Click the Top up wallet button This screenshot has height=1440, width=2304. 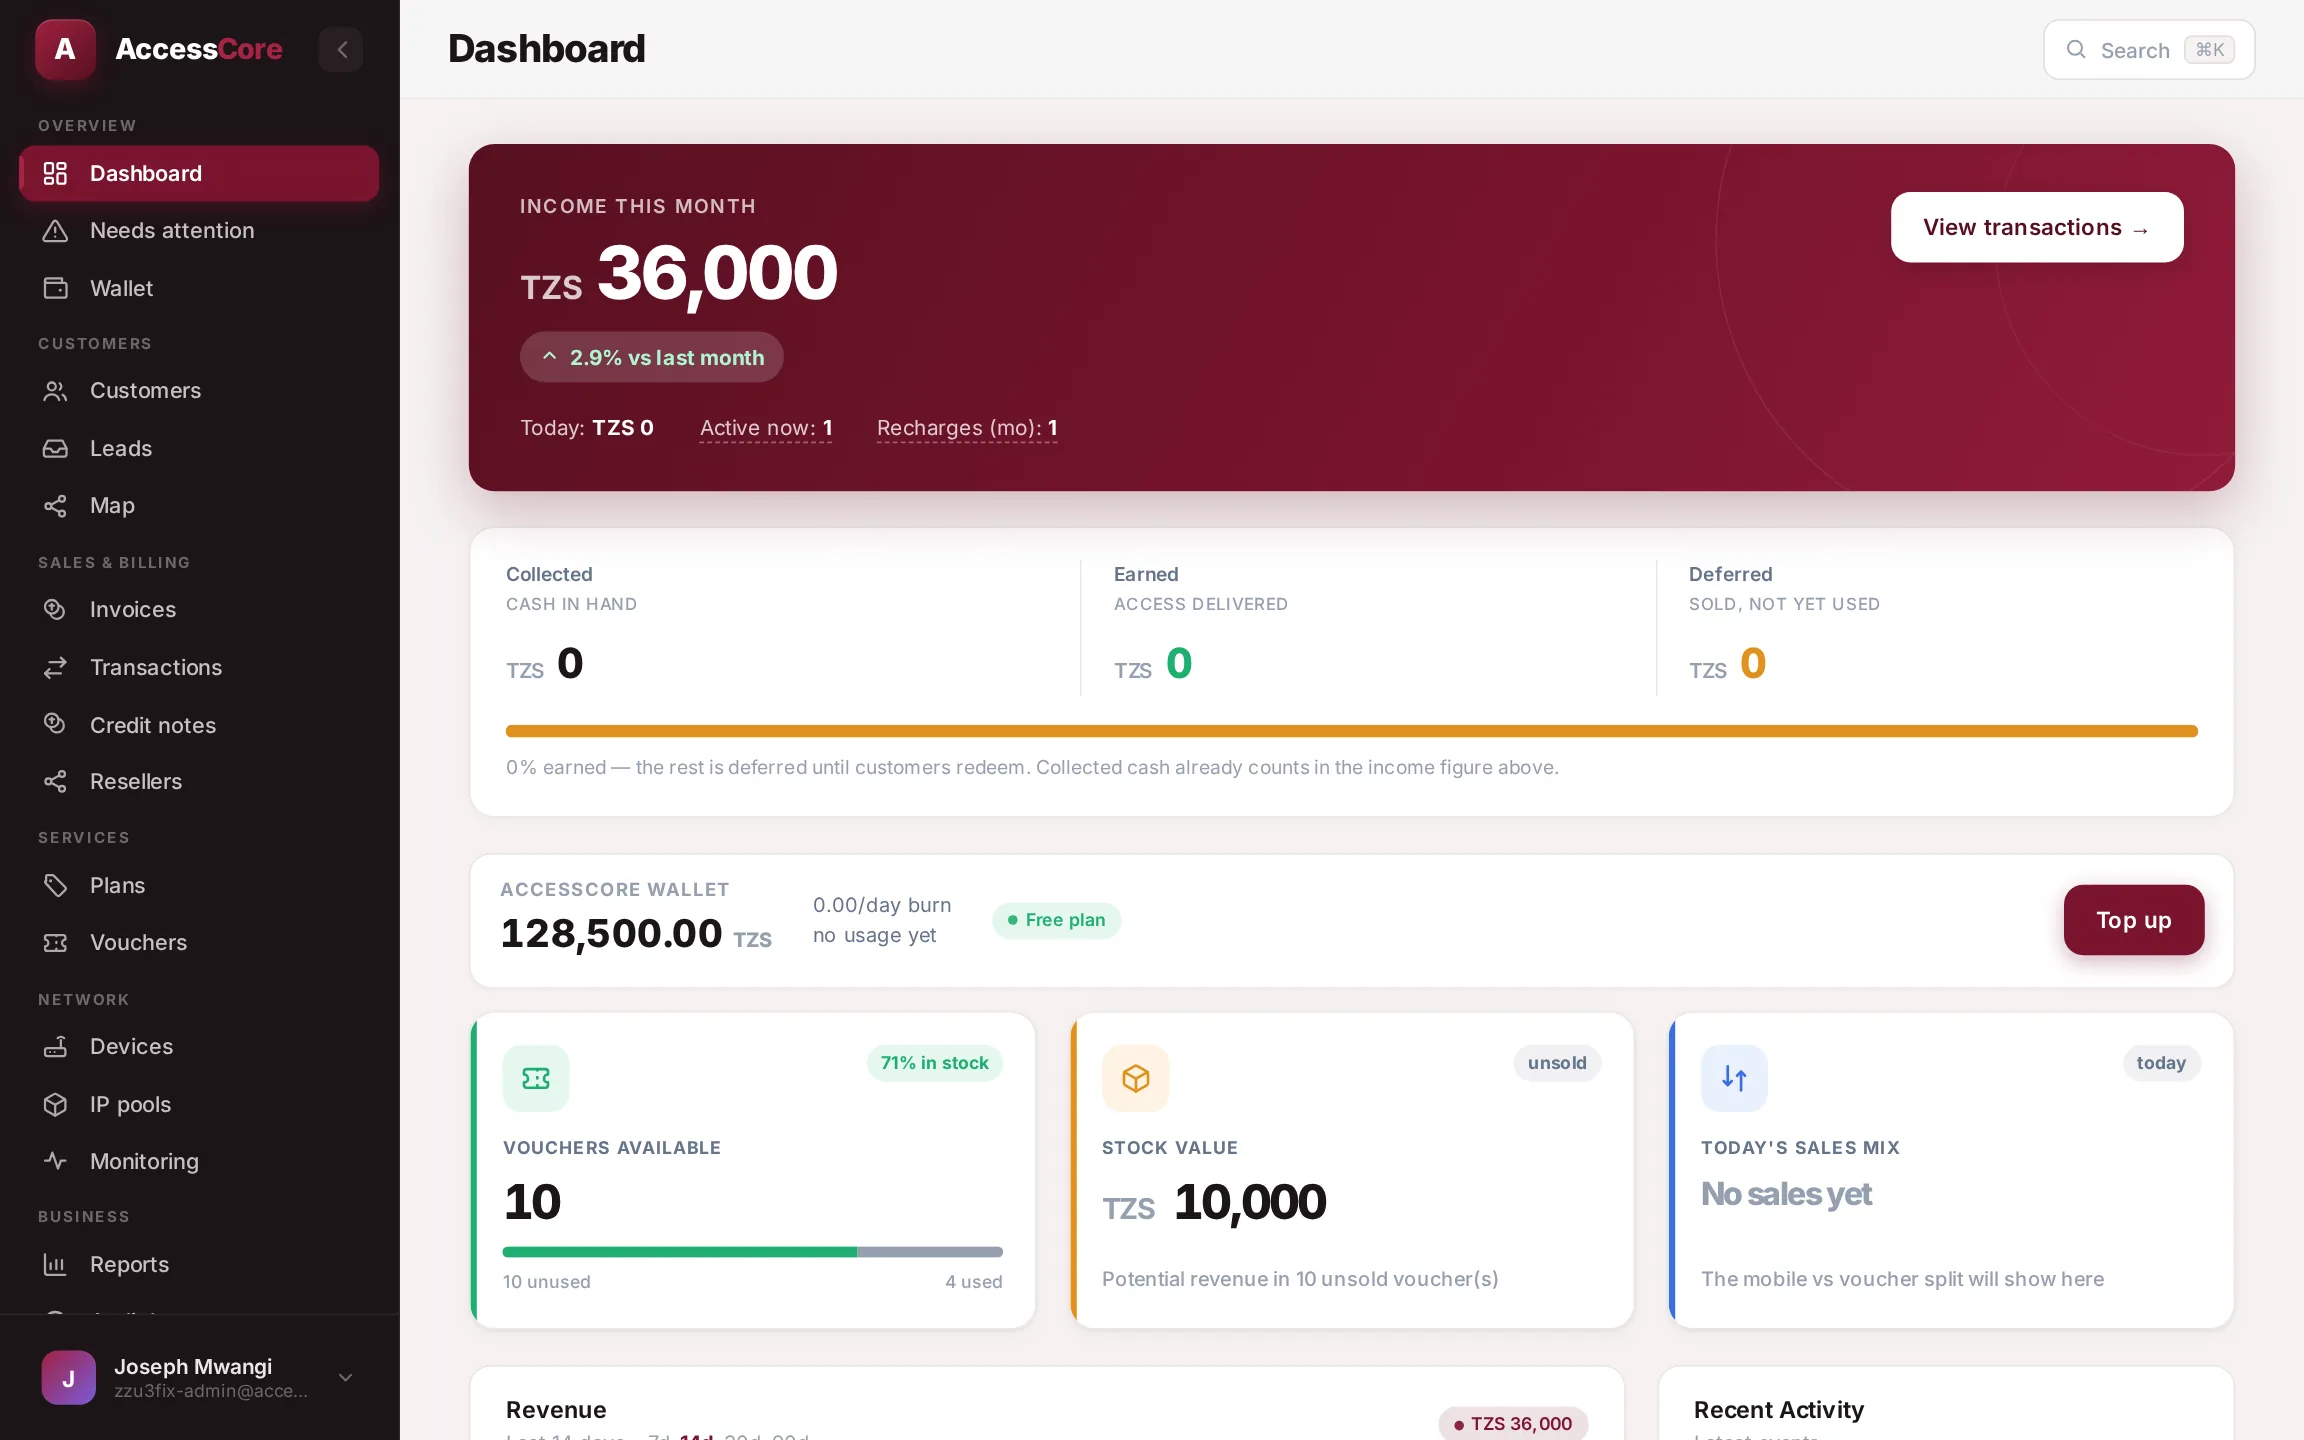[x=2133, y=920]
